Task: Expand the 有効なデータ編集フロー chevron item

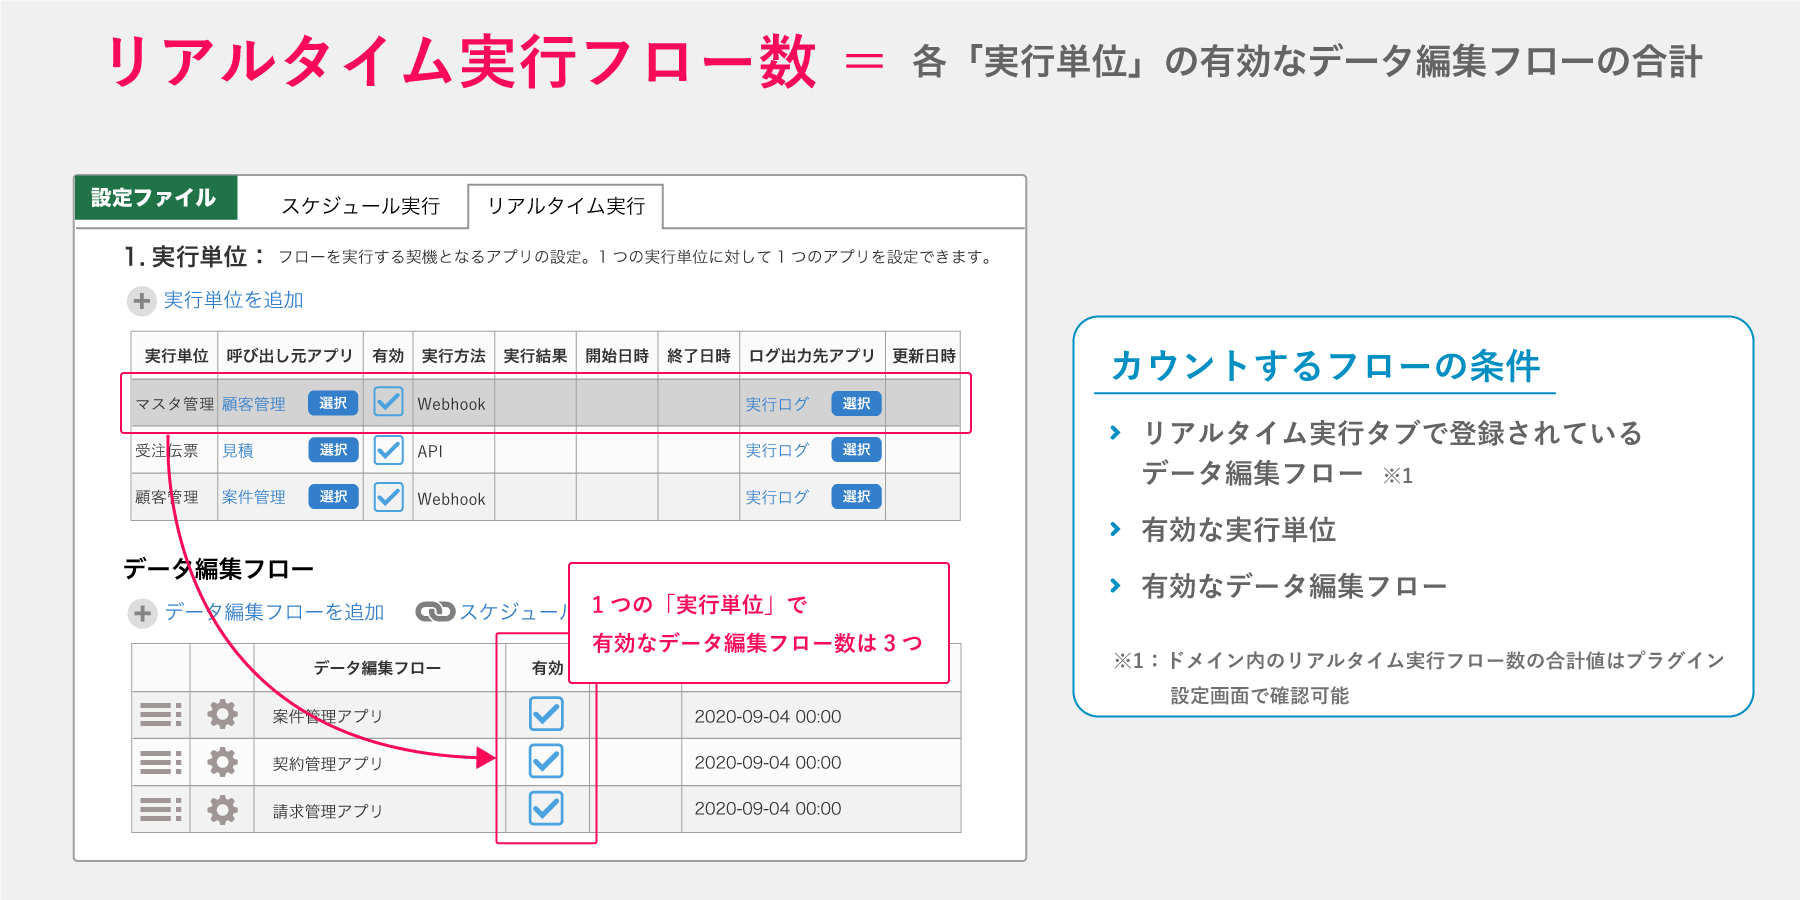Action: click(1116, 585)
